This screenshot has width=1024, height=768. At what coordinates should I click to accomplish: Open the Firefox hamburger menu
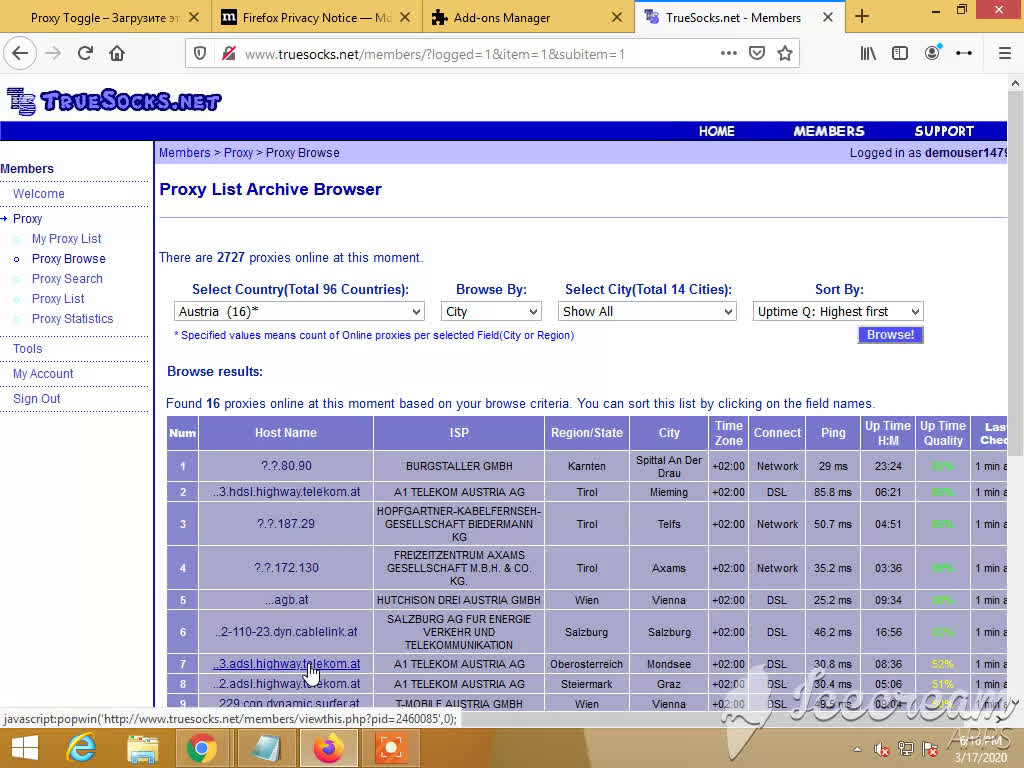tap(1005, 54)
